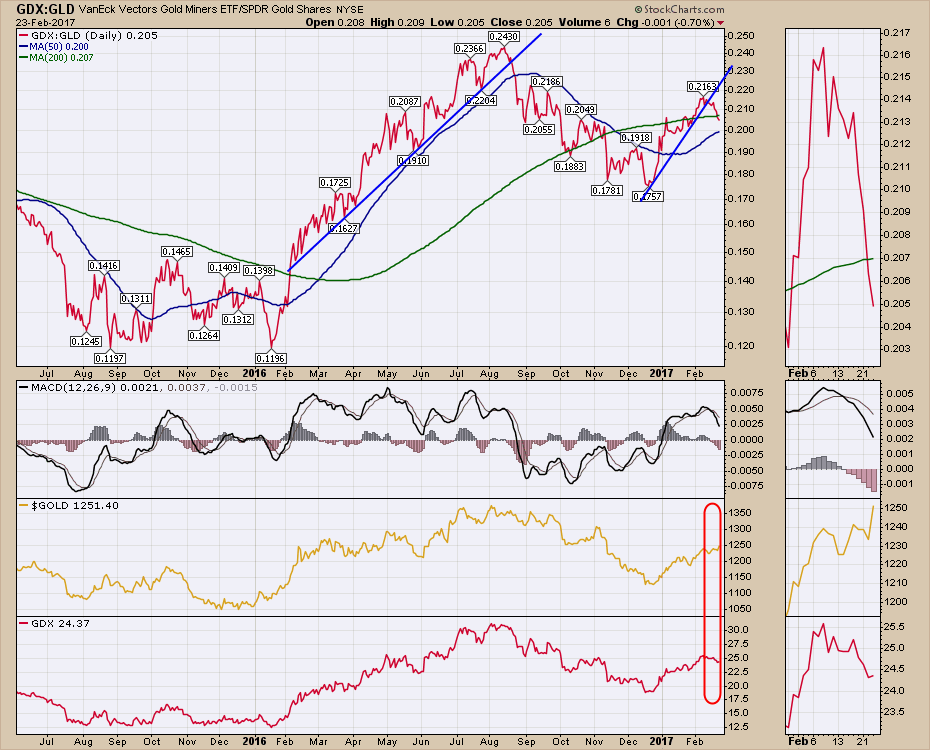Screen dimensions: 930x750
Task: Click the 0.1725 price label
Action: pyautogui.click(x=335, y=183)
